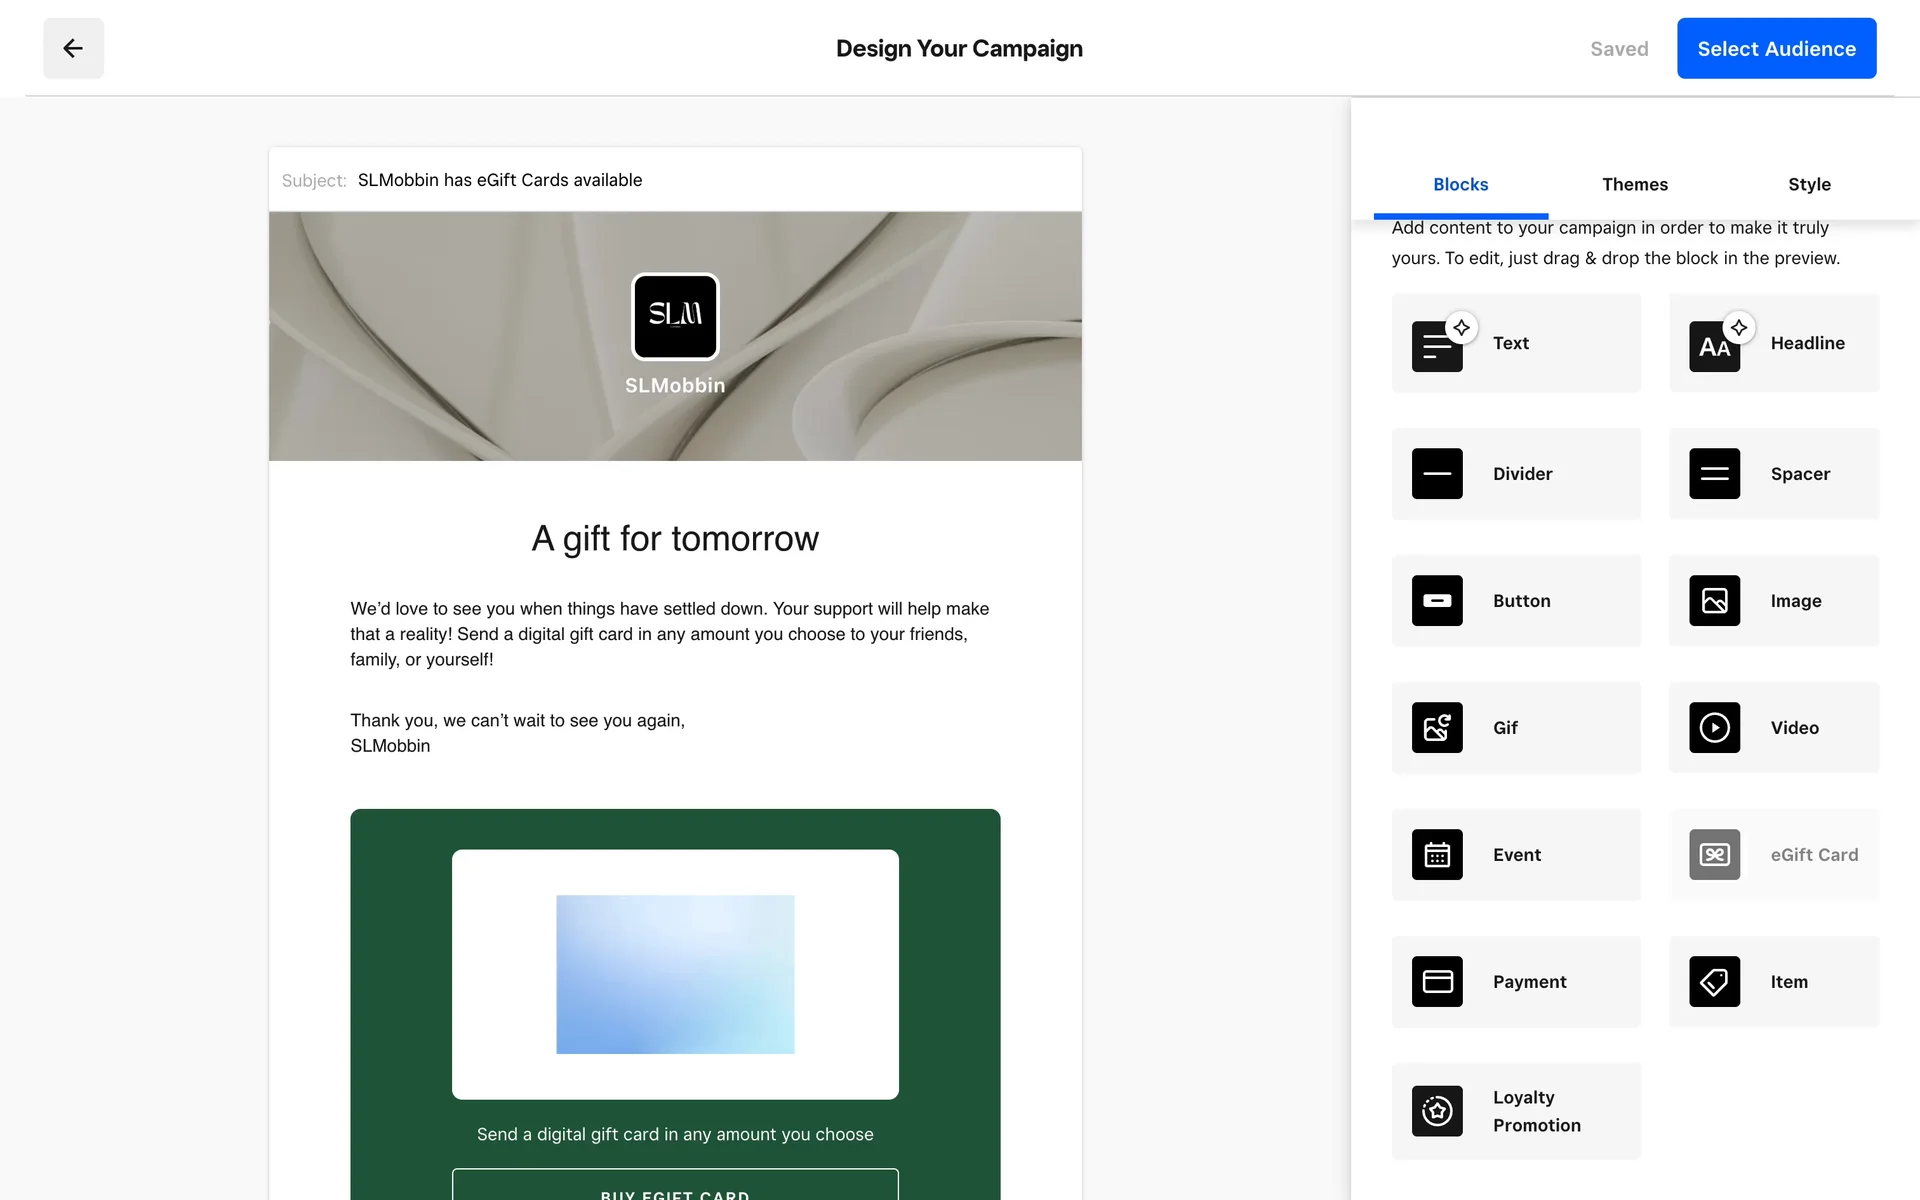Click the back arrow button
The width and height of the screenshot is (1920, 1200).
tap(73, 48)
